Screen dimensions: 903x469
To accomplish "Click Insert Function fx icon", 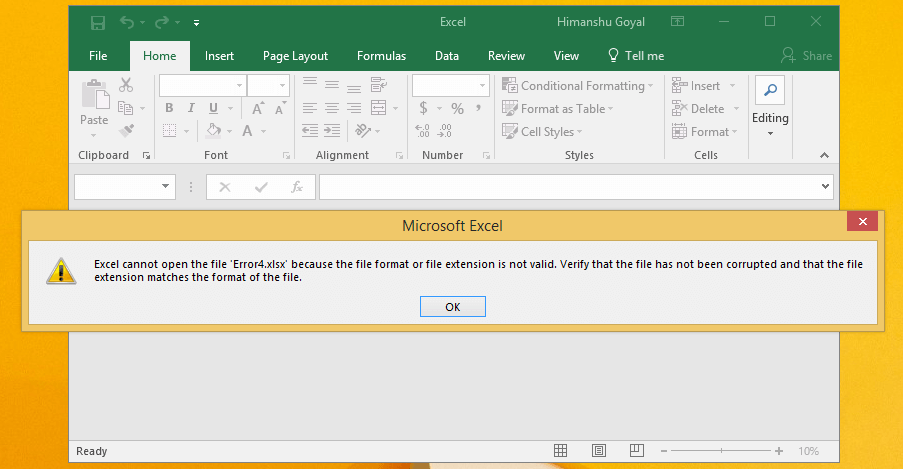I will [297, 187].
